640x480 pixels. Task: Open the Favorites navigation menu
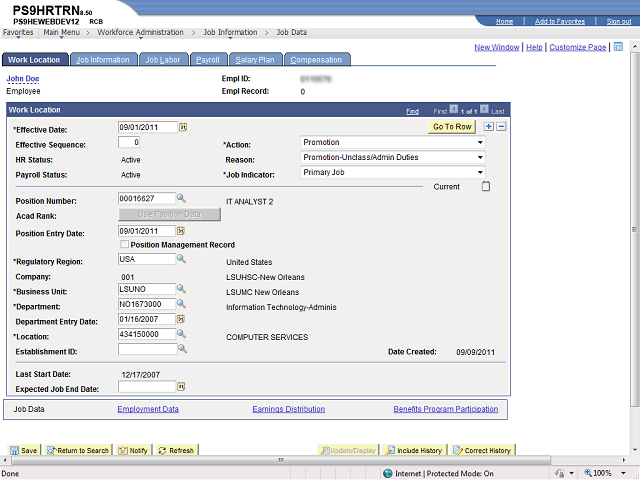tap(18, 32)
